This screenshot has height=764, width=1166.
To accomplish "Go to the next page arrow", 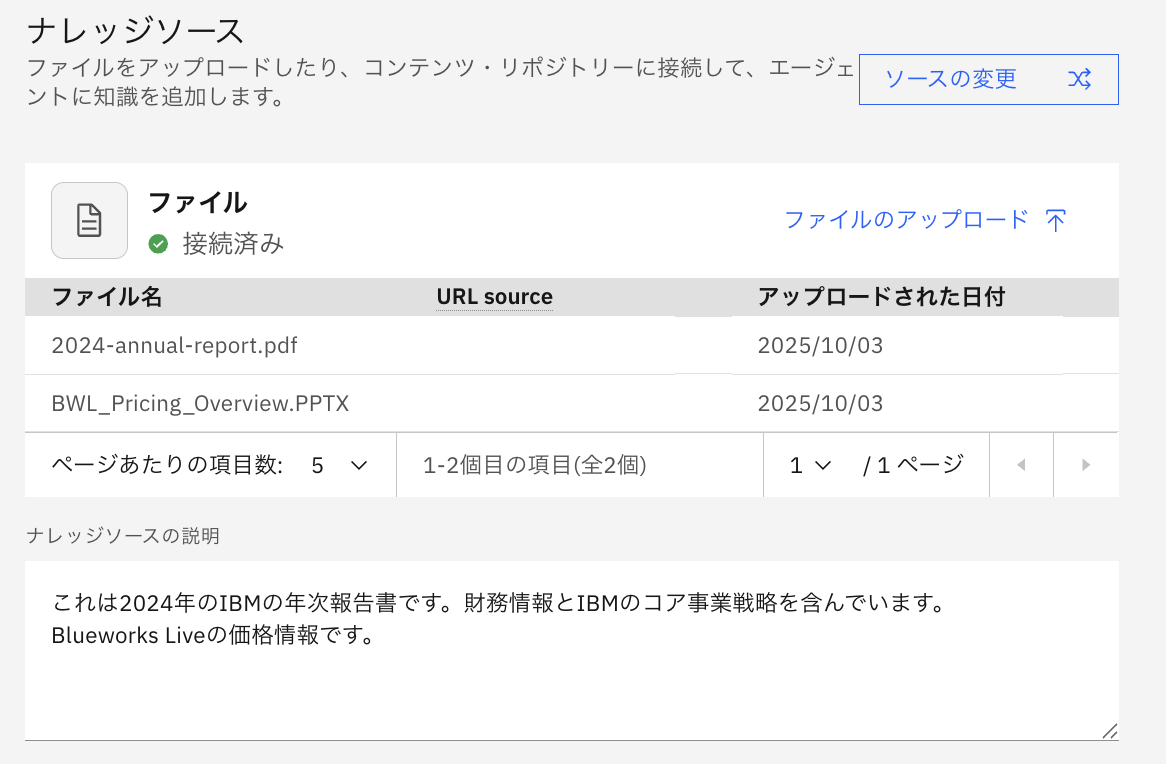I will (1086, 465).
